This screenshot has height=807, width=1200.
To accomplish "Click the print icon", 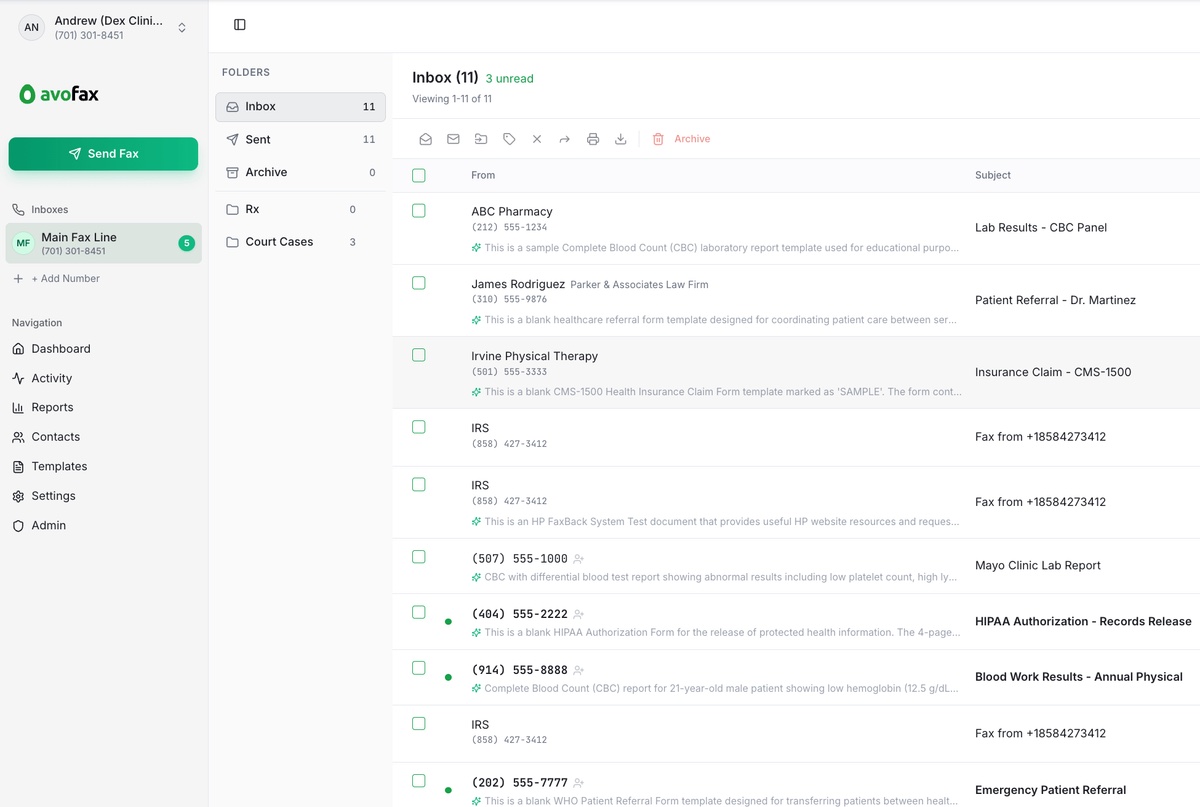I will [x=593, y=139].
